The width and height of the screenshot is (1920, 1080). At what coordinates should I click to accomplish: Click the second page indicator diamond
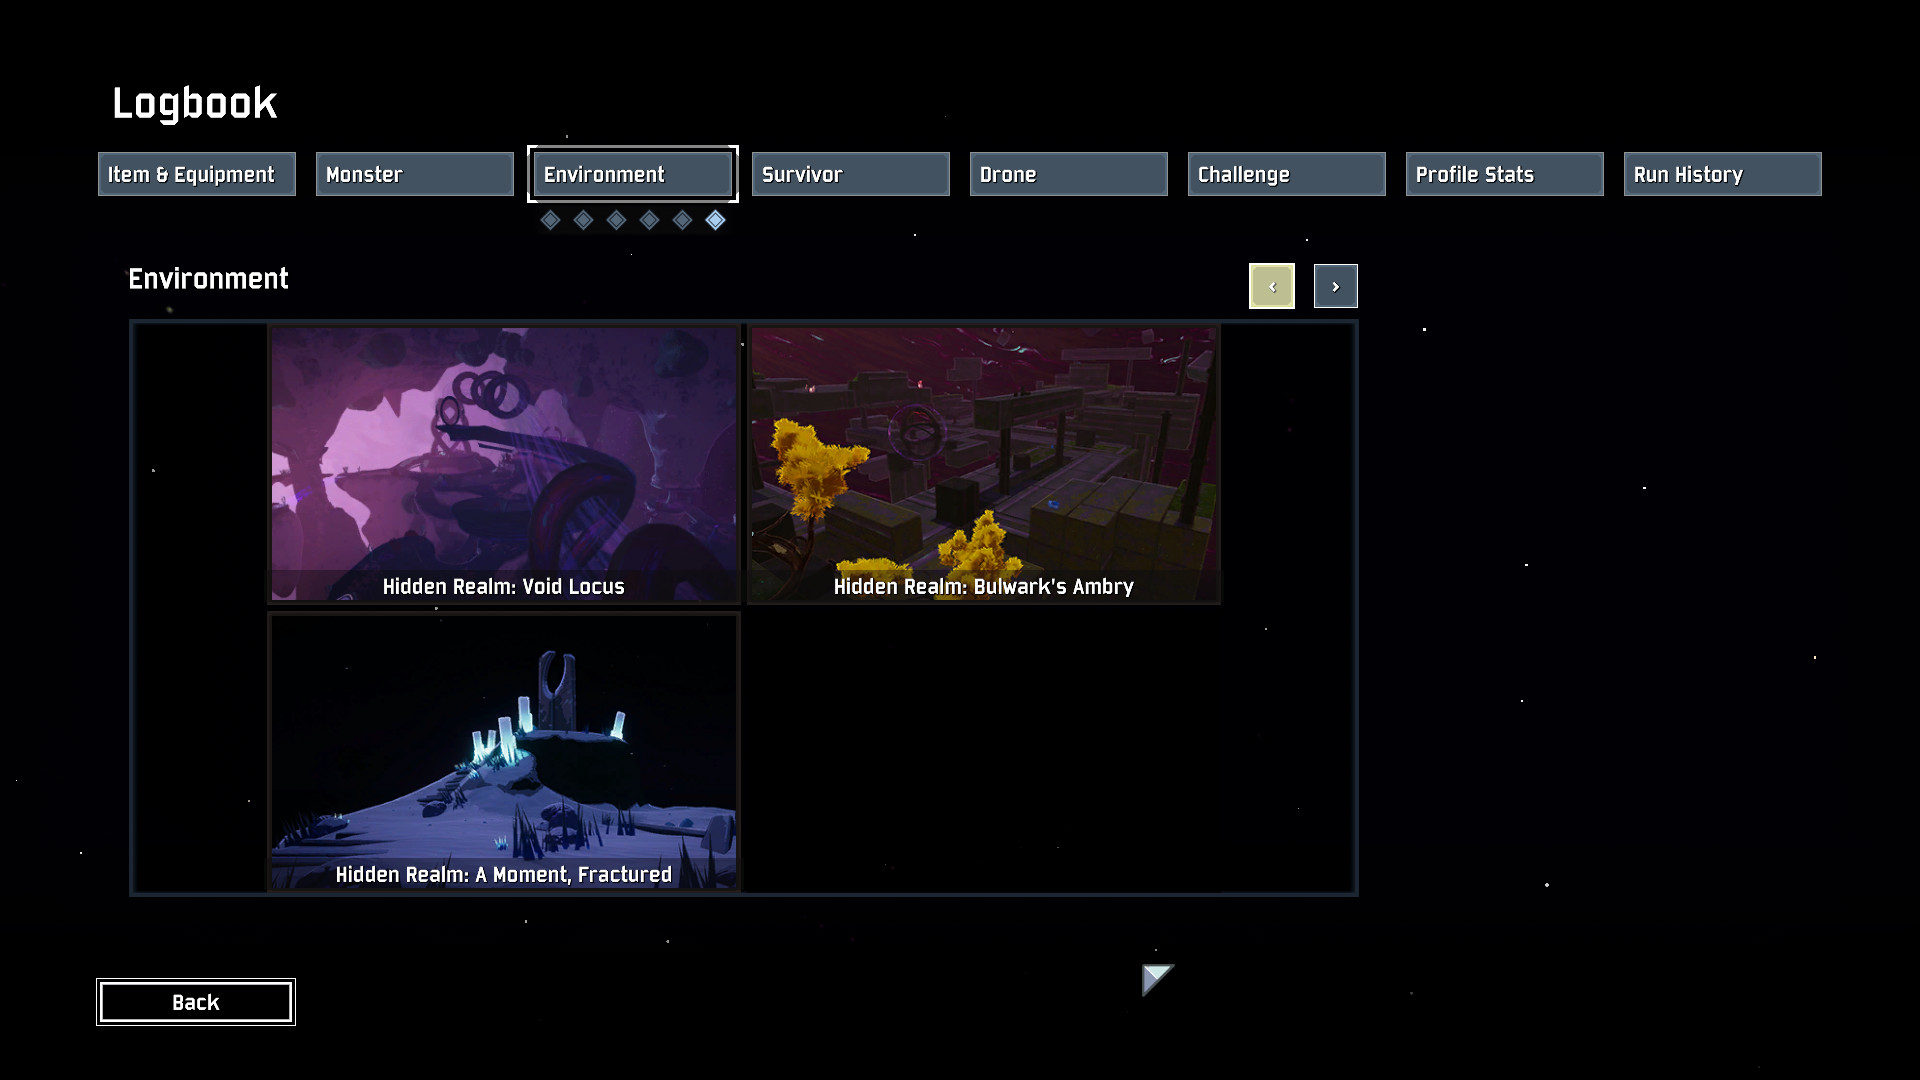(x=583, y=220)
